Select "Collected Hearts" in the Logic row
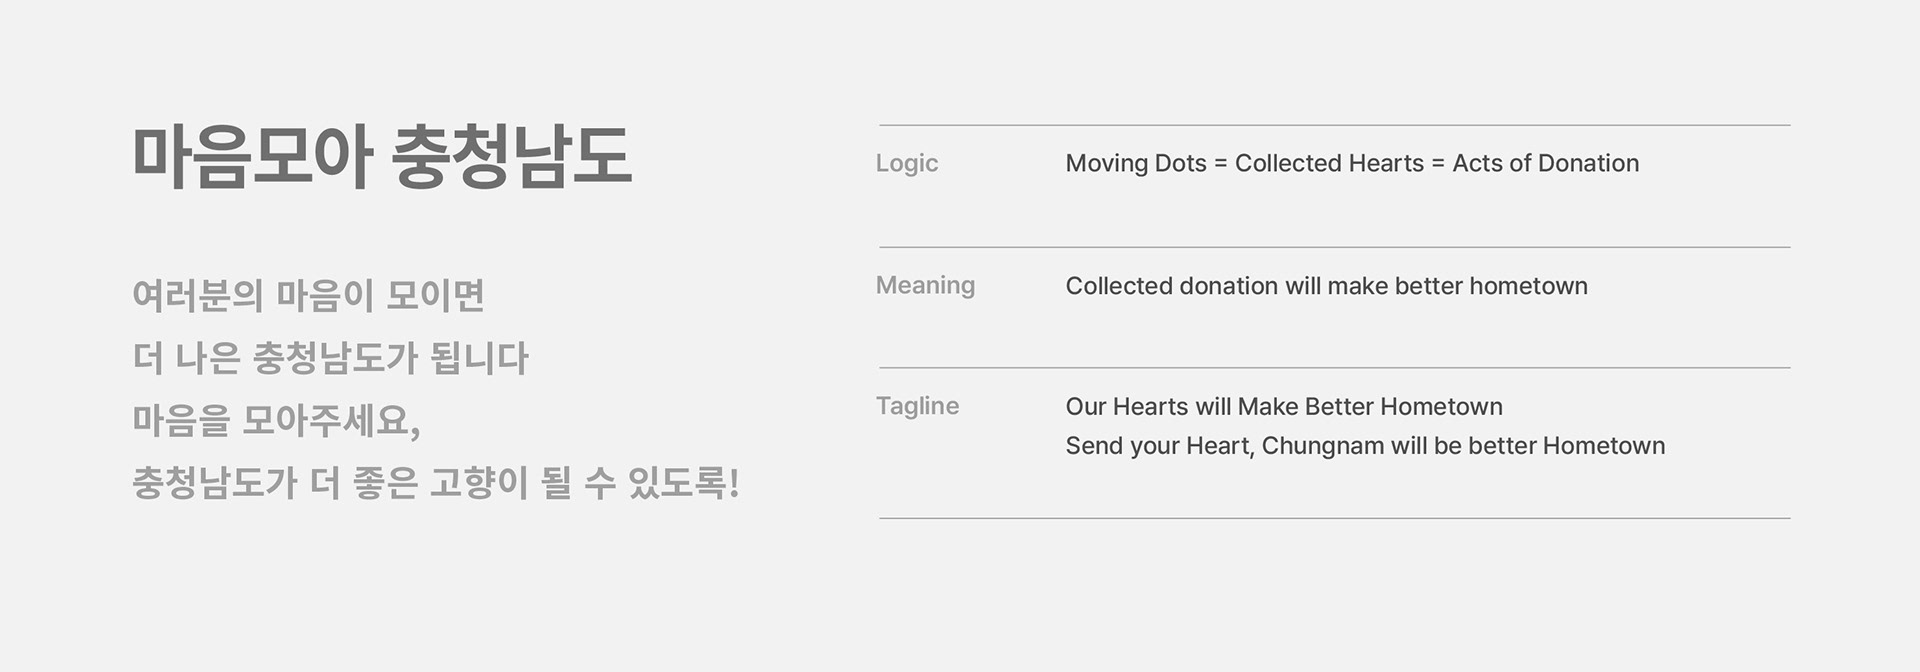The image size is (1920, 672). [1329, 163]
